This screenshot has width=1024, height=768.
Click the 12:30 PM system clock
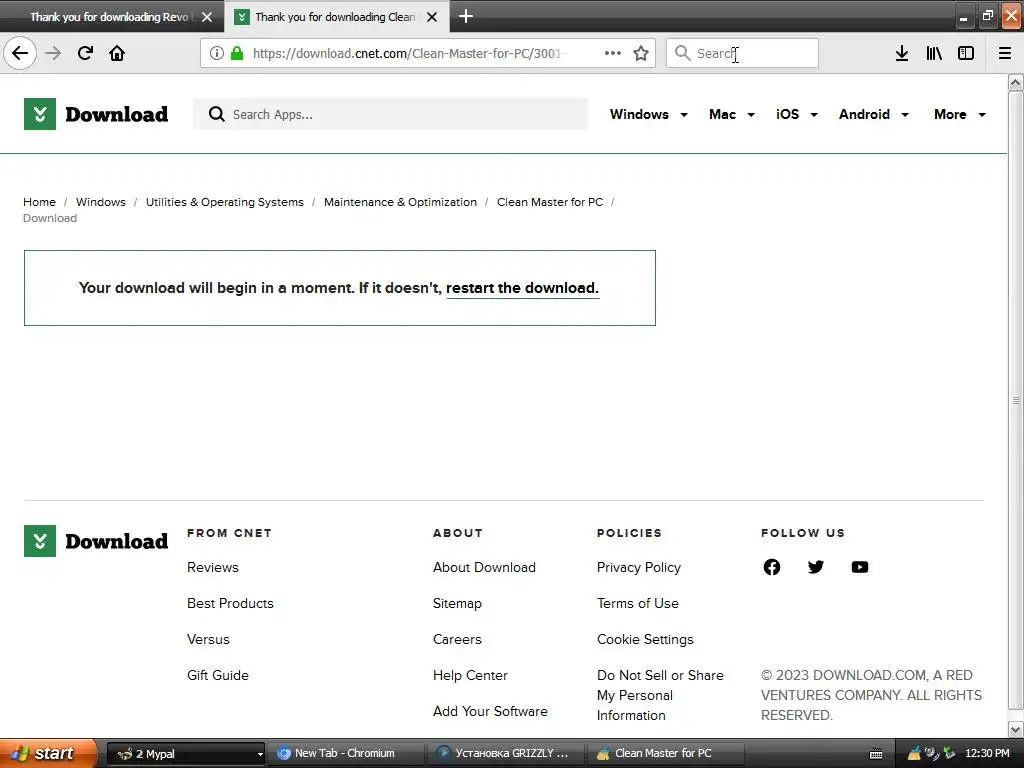987,753
